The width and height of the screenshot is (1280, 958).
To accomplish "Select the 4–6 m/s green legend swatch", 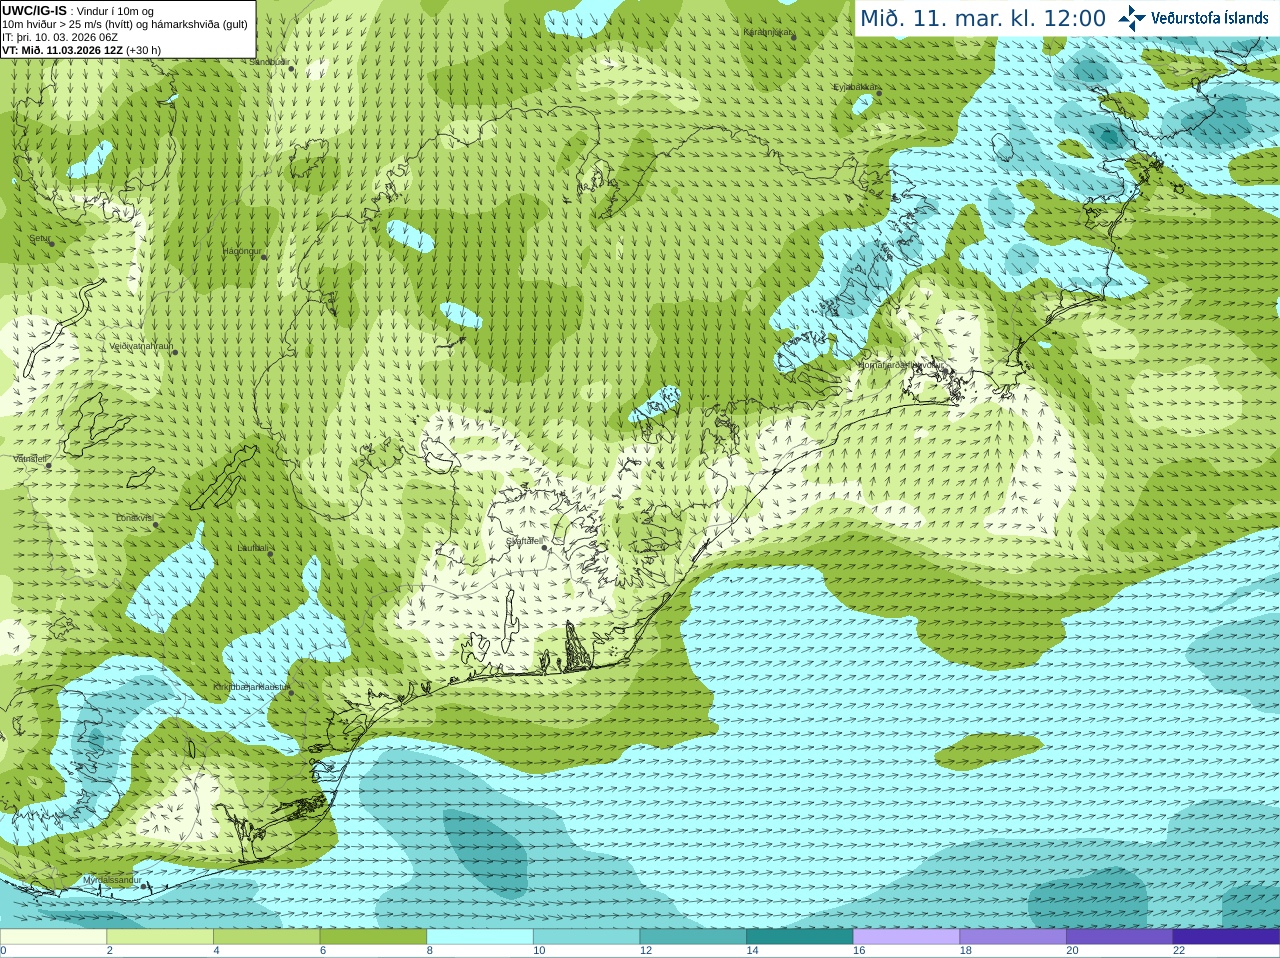I will 266,937.
